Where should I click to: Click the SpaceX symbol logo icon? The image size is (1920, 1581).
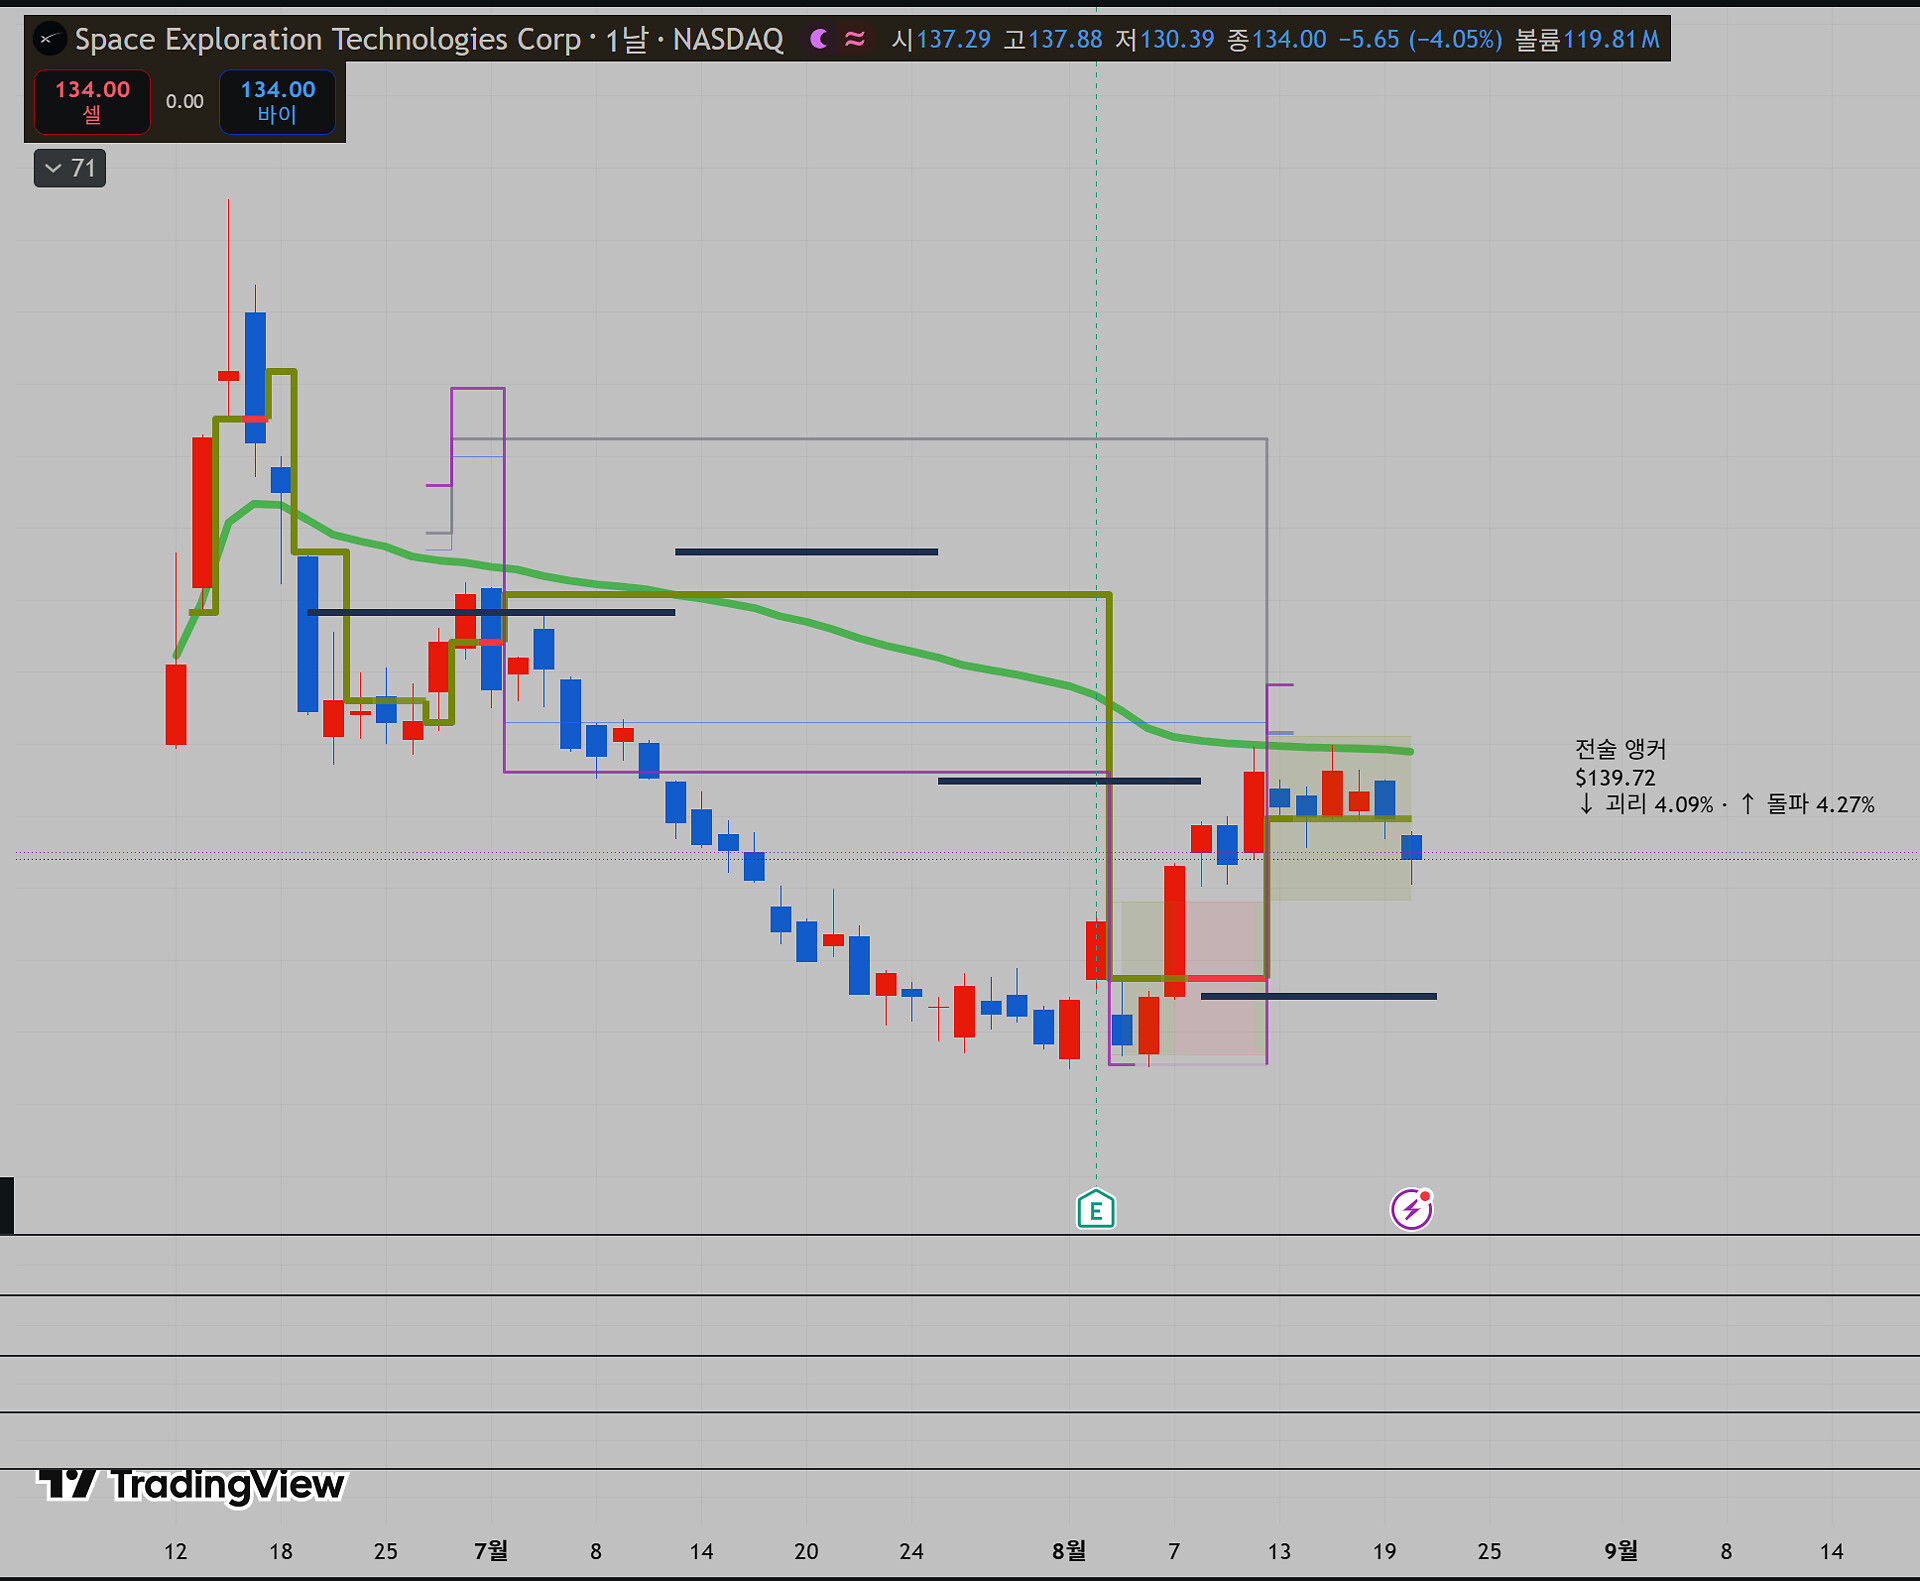pos(49,39)
